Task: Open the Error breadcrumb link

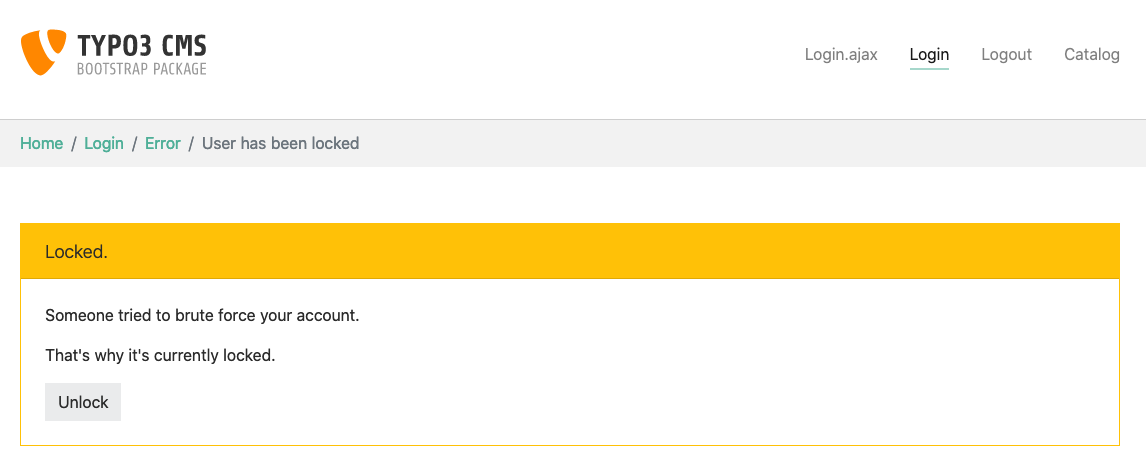Action: [x=163, y=144]
